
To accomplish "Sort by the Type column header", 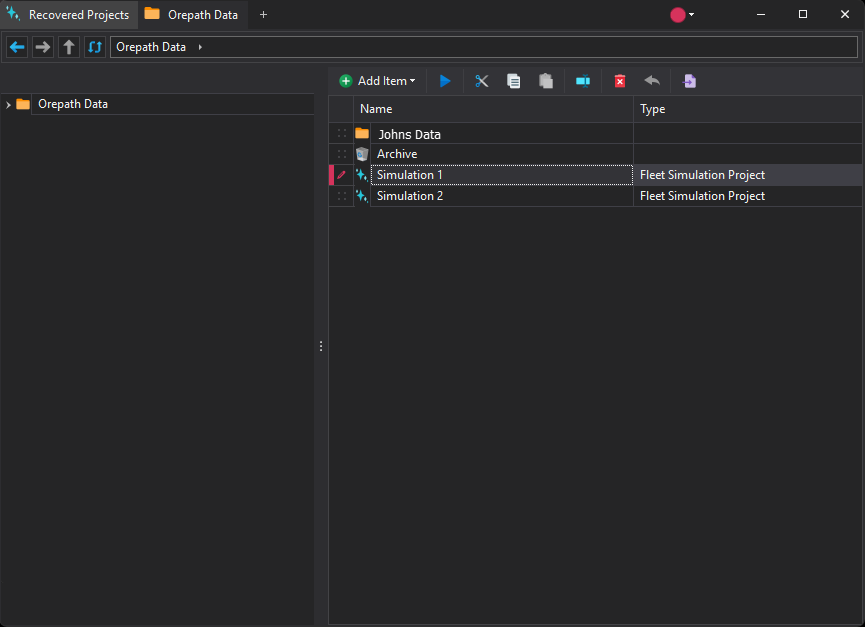I will point(652,109).
